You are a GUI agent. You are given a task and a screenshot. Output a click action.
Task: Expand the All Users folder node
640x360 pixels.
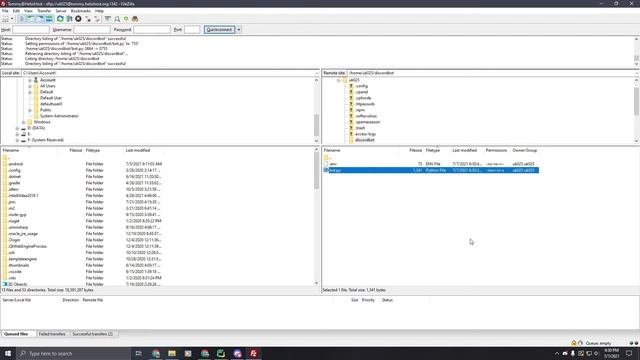click(30, 86)
